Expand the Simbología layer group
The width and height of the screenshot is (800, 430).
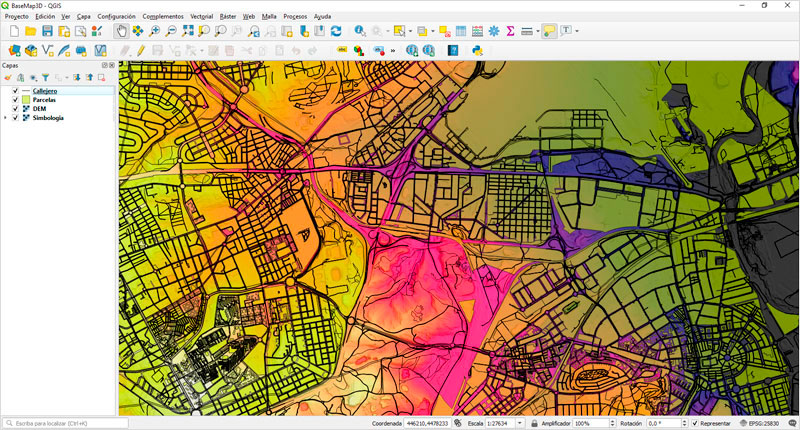(x=6, y=118)
